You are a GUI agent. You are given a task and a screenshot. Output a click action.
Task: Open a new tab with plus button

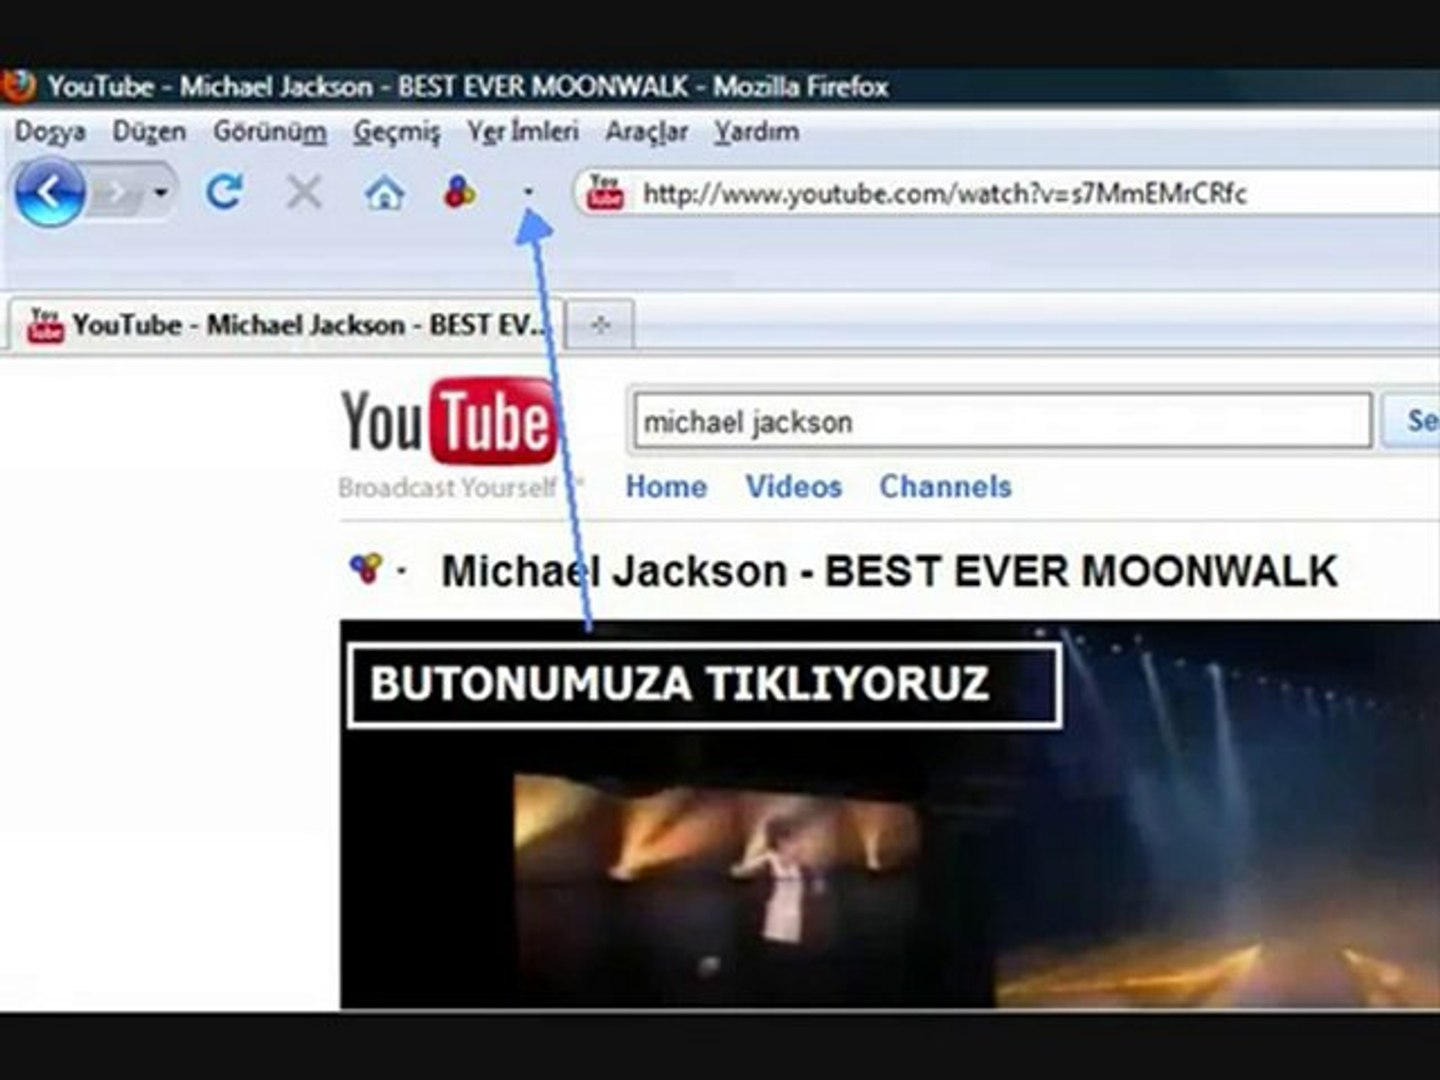tap(600, 325)
